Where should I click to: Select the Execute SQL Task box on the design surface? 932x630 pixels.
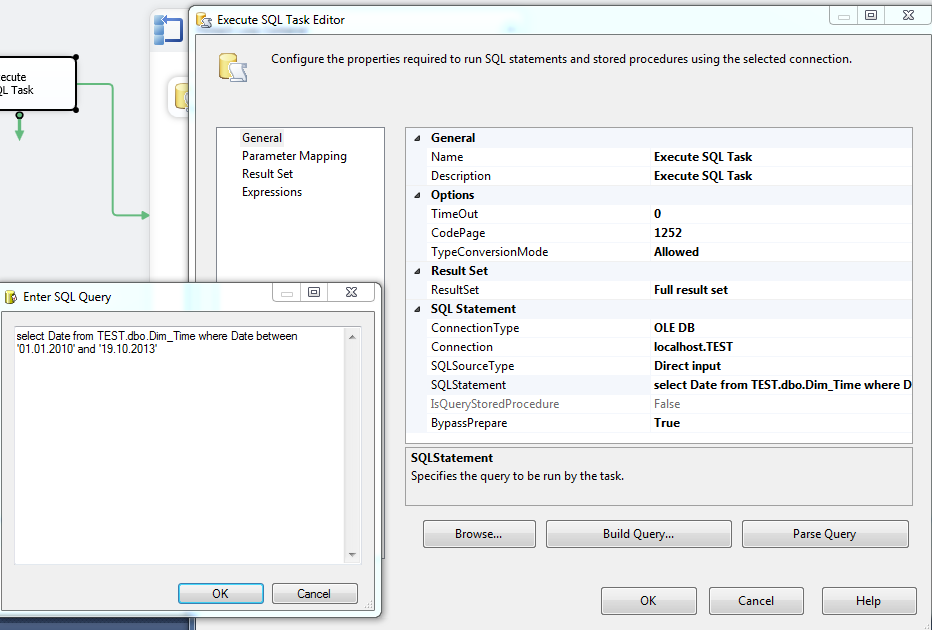pyautogui.click(x=38, y=83)
